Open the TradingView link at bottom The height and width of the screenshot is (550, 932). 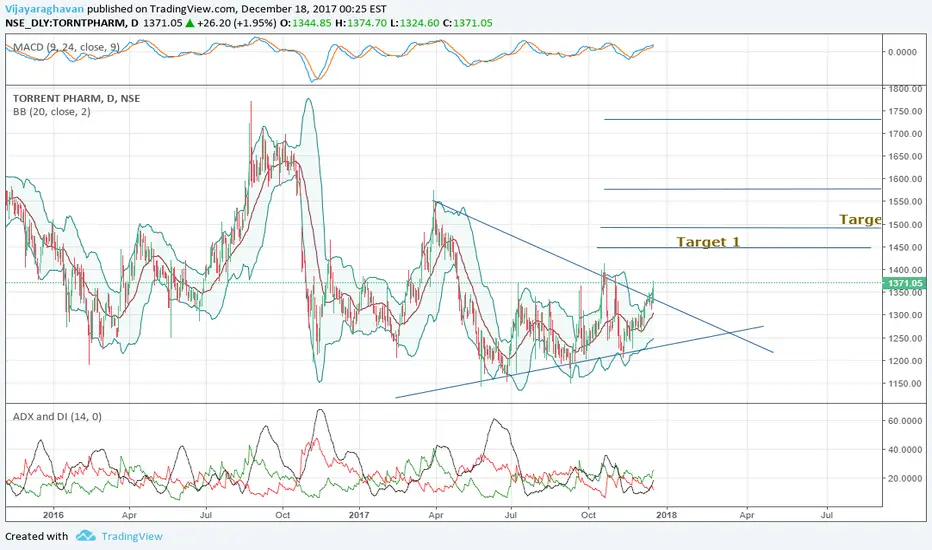(x=132, y=536)
